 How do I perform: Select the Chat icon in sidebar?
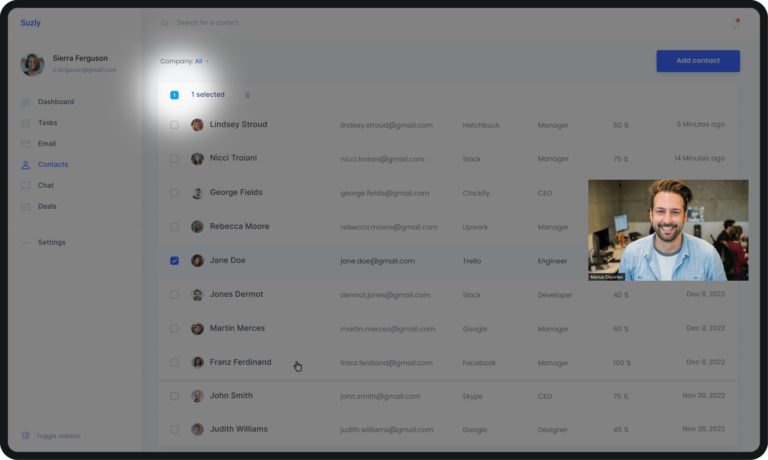click(26, 186)
